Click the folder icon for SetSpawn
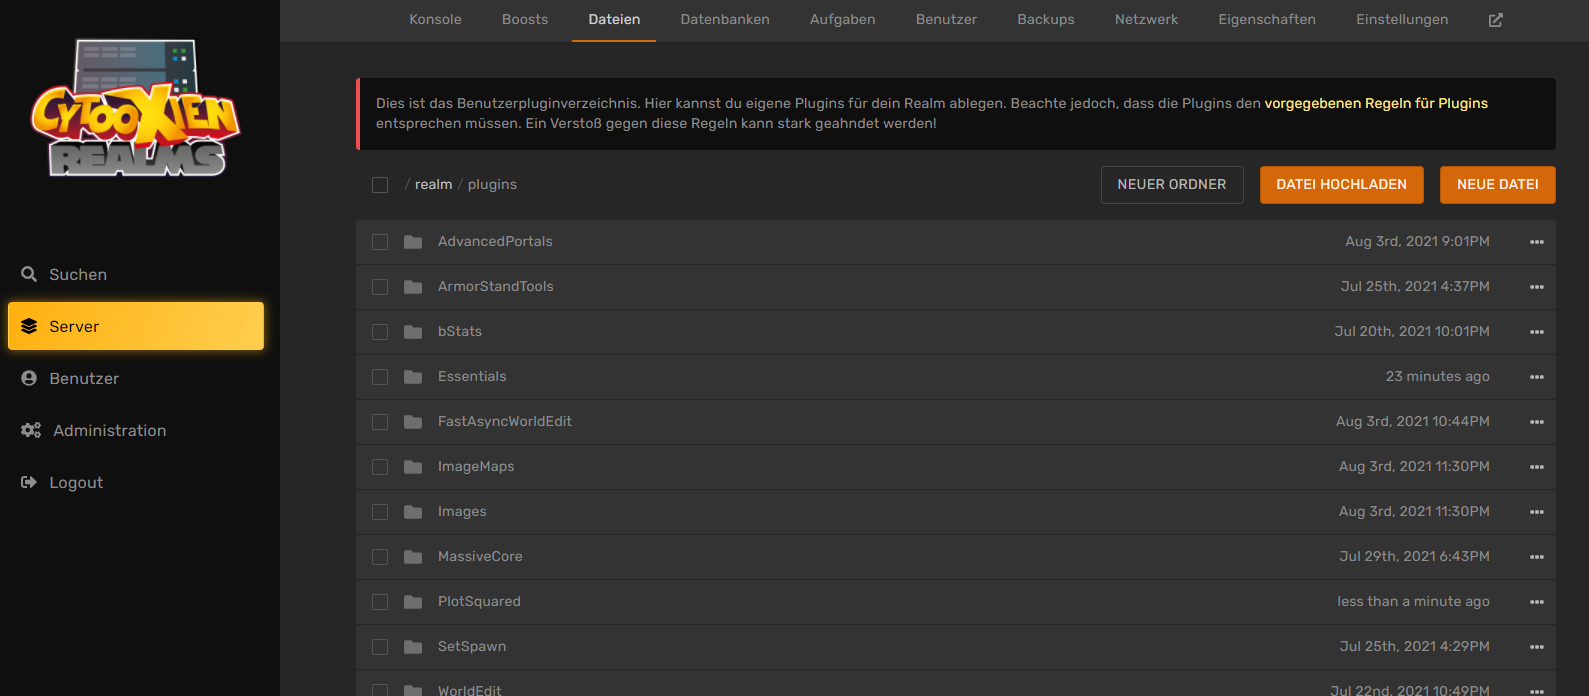 point(413,647)
